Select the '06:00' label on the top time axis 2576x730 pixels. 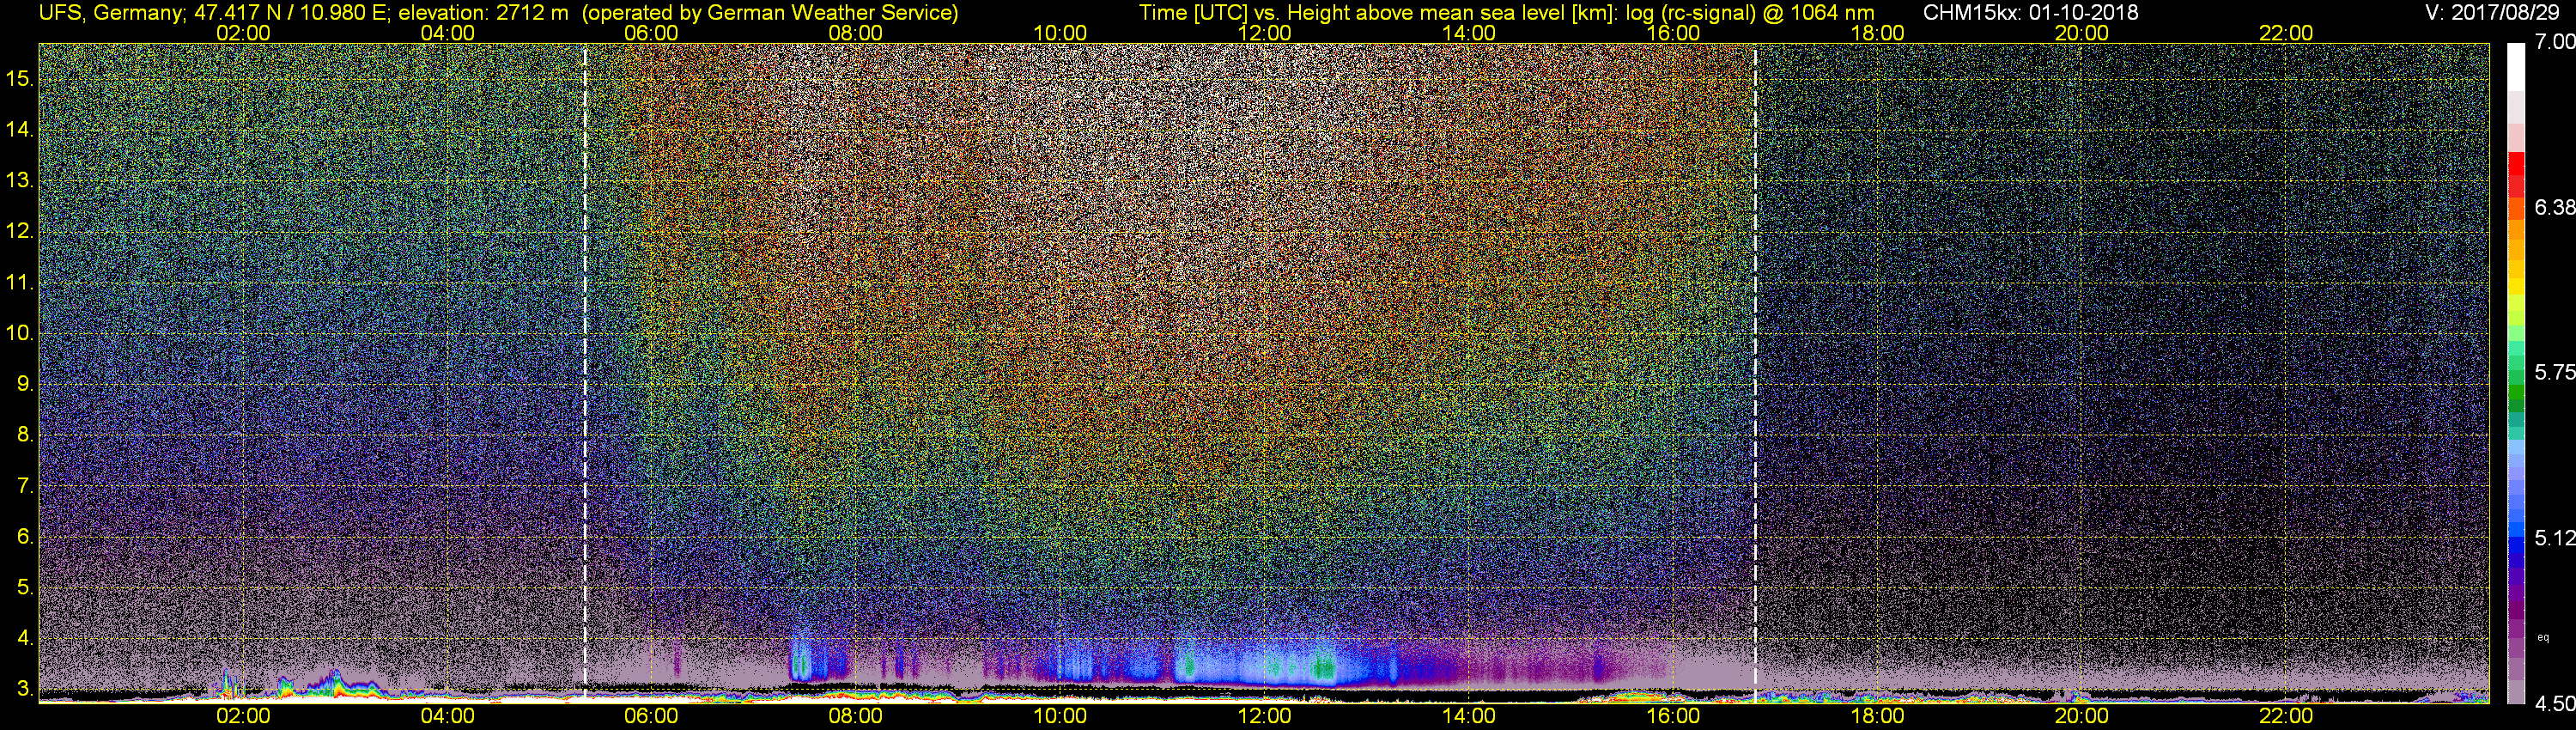[x=651, y=33]
